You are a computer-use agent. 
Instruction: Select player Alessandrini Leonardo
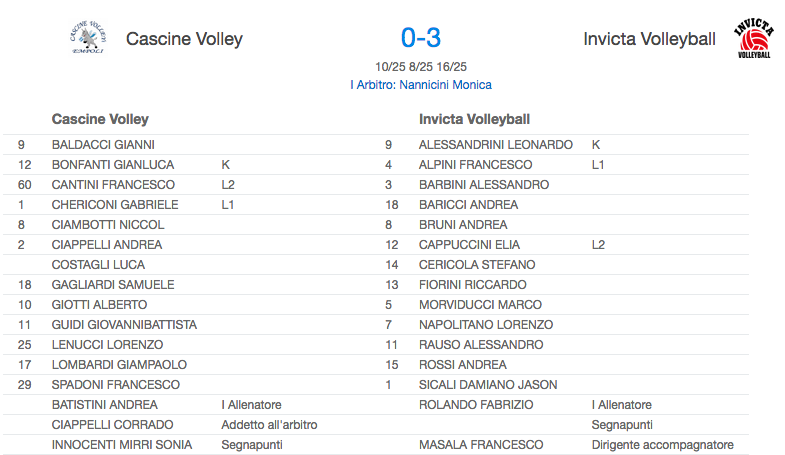coord(496,145)
